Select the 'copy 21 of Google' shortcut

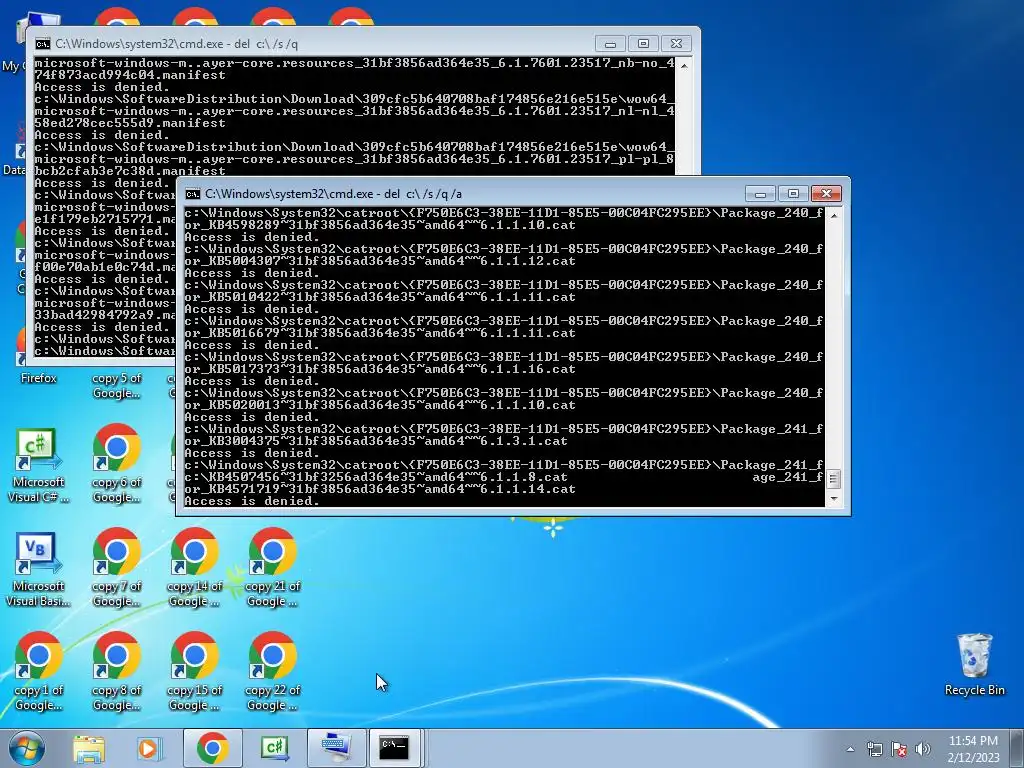pyautogui.click(x=273, y=568)
